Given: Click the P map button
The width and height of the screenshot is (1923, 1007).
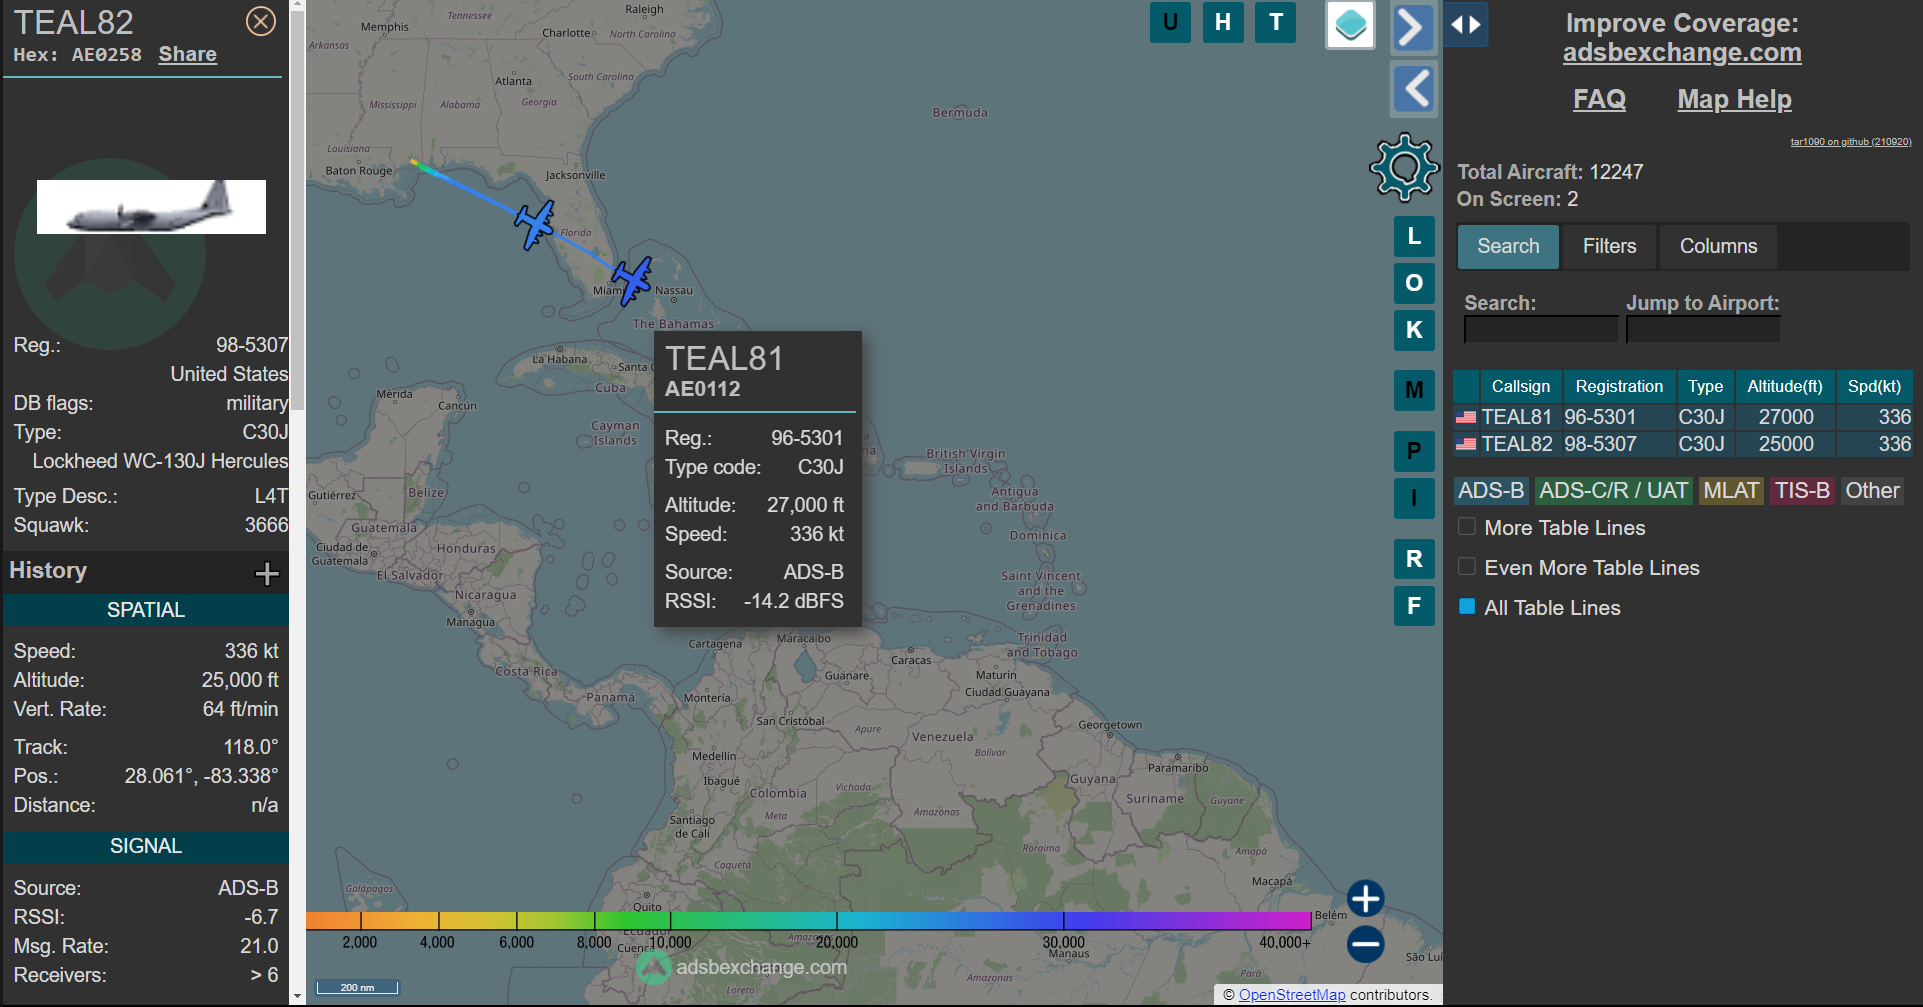Looking at the screenshot, I should click(x=1414, y=451).
